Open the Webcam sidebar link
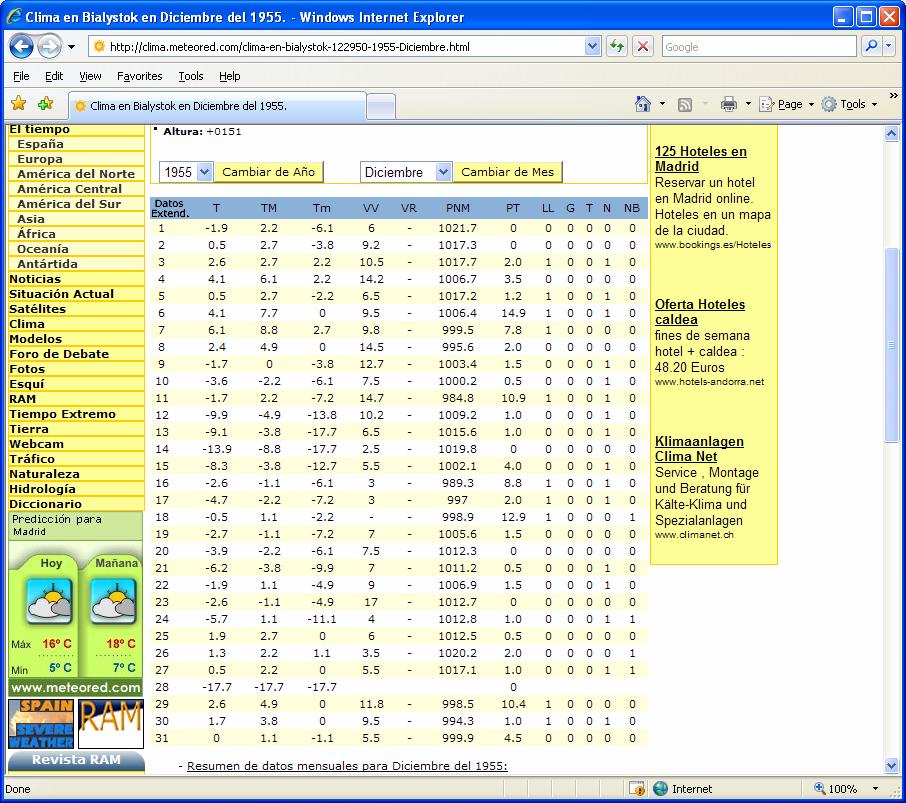This screenshot has height=803, width=906. click(36, 444)
